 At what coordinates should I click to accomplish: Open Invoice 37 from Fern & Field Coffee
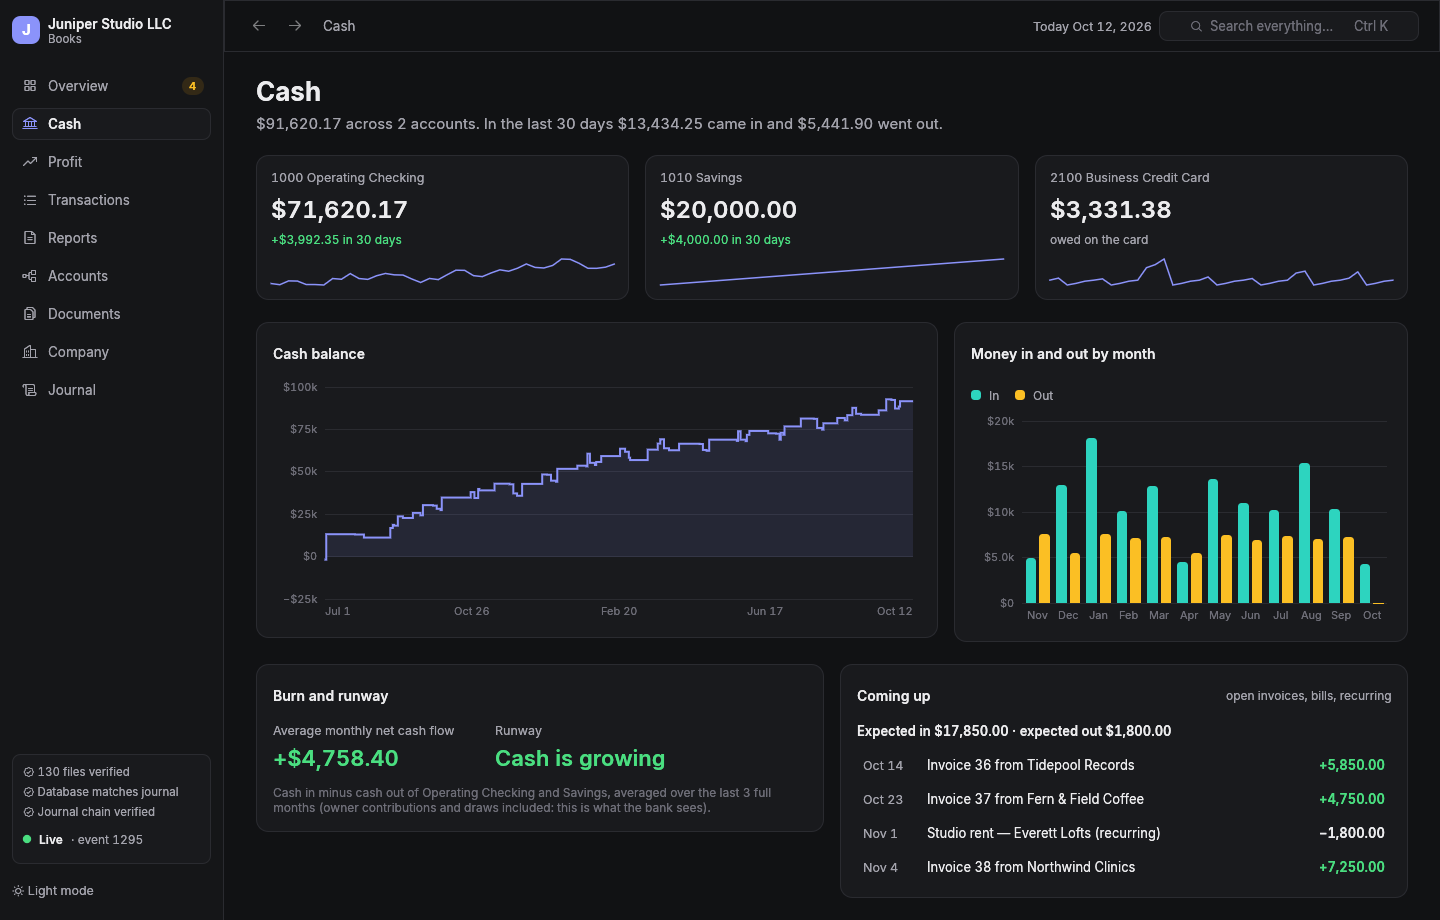[1124, 799]
